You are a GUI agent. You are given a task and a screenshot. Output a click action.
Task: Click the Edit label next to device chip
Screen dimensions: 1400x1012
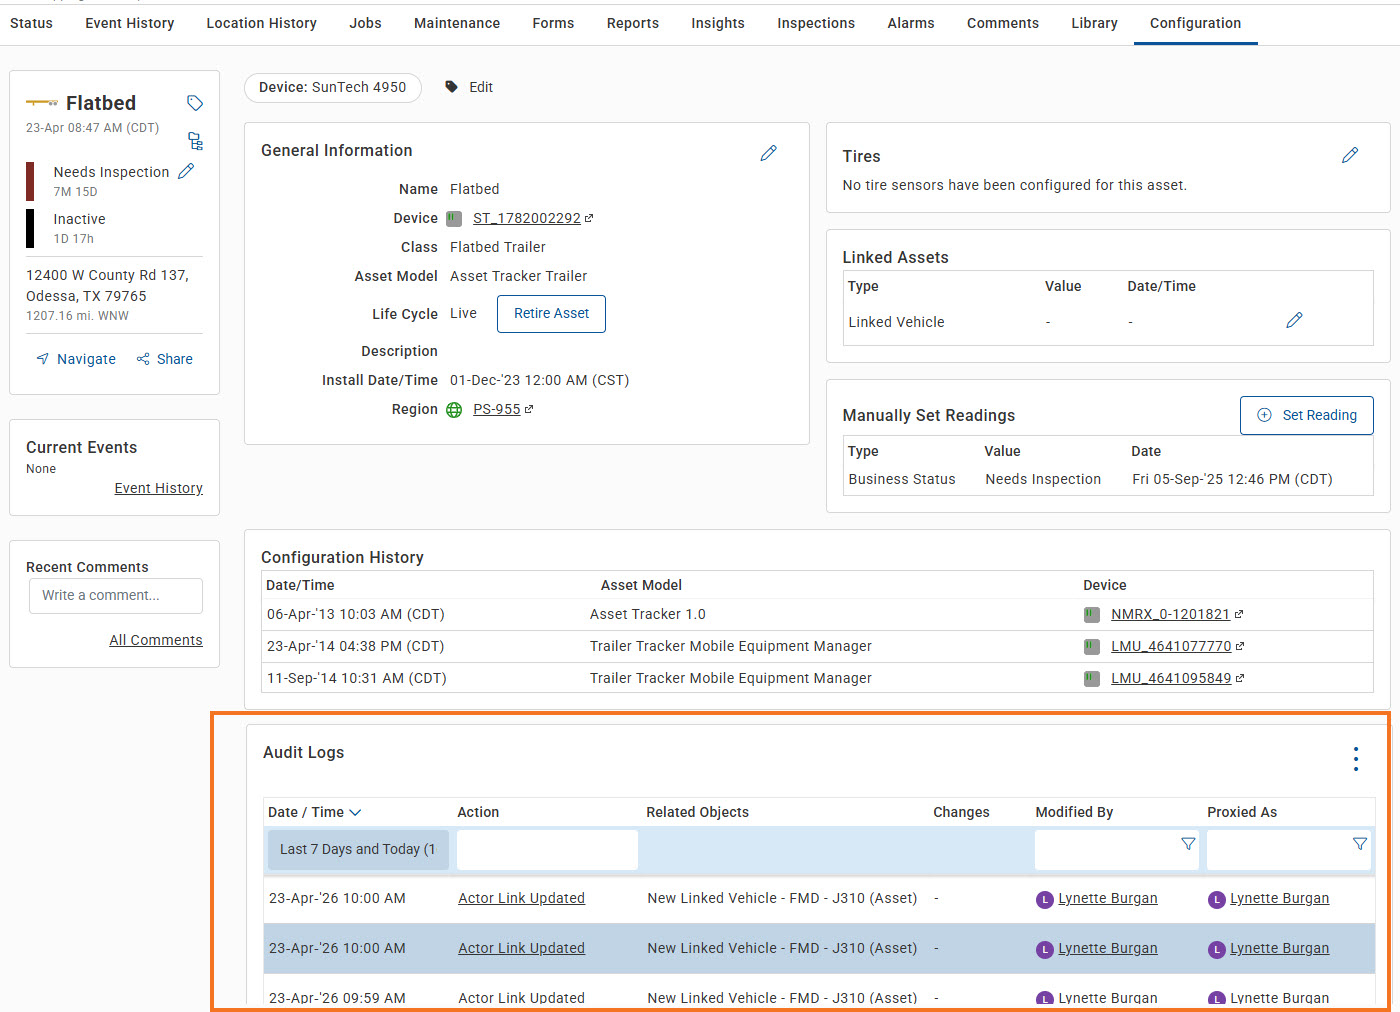pos(481,87)
